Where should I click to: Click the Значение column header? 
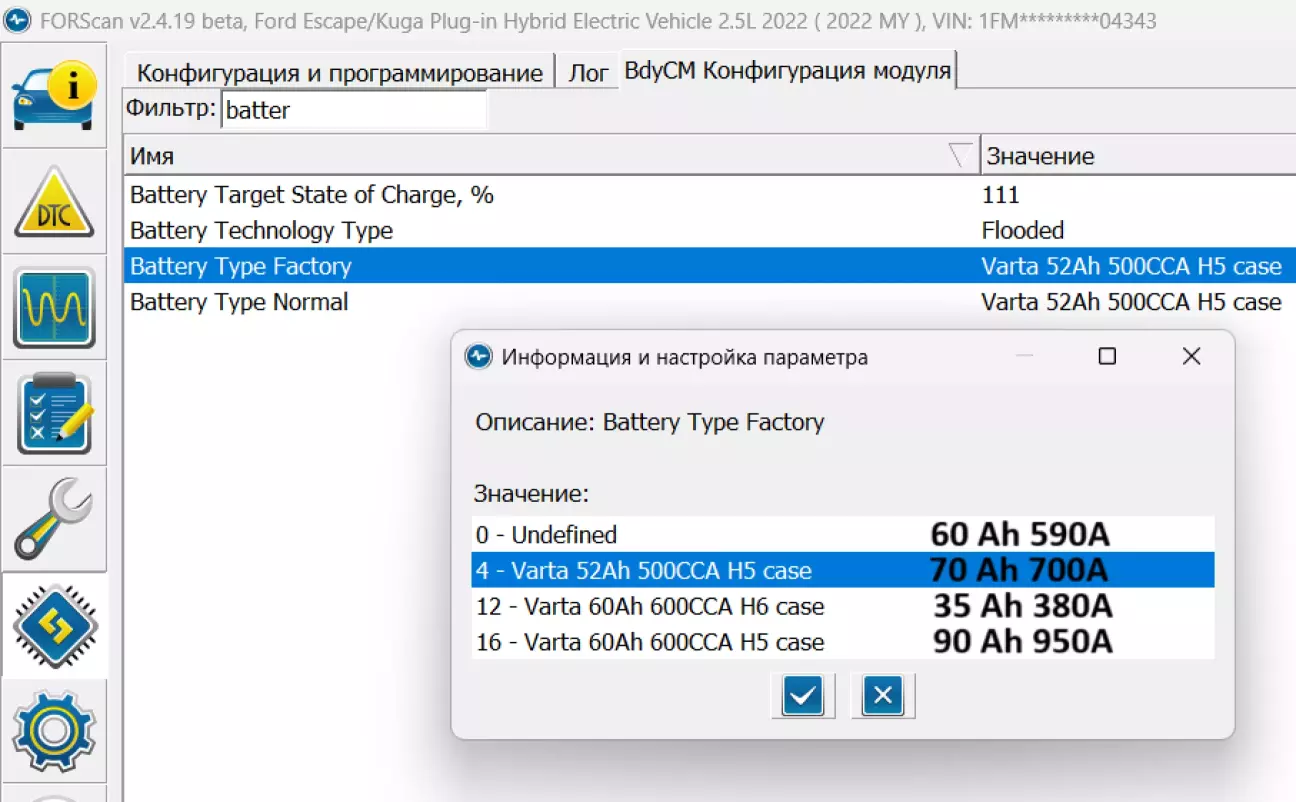point(1130,156)
